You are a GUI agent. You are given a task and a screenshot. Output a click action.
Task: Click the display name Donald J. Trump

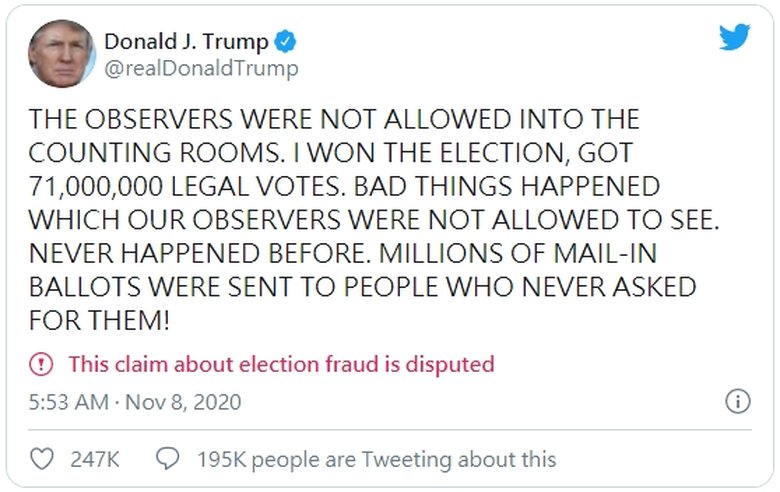coord(186,42)
